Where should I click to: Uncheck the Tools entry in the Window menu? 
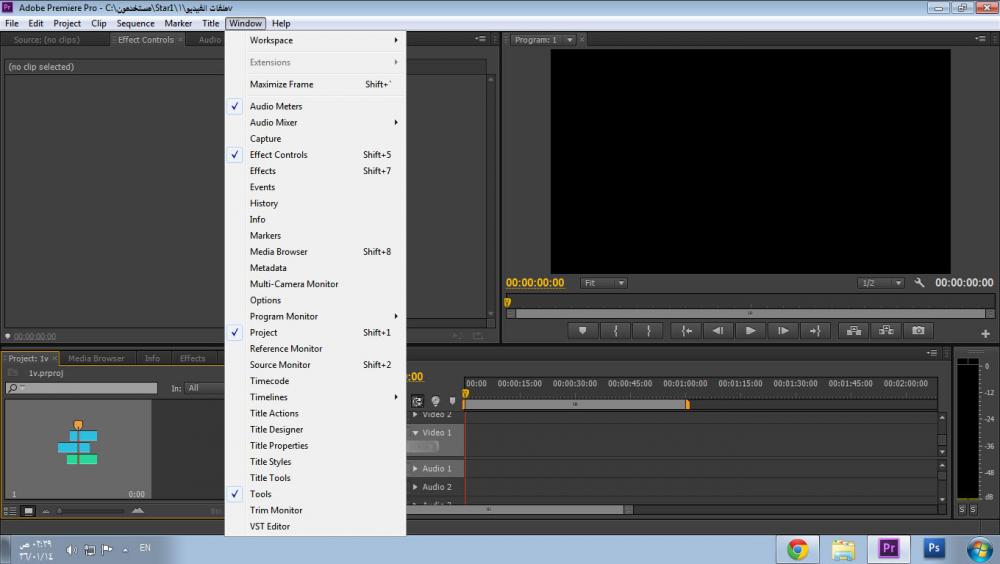[x=260, y=494]
